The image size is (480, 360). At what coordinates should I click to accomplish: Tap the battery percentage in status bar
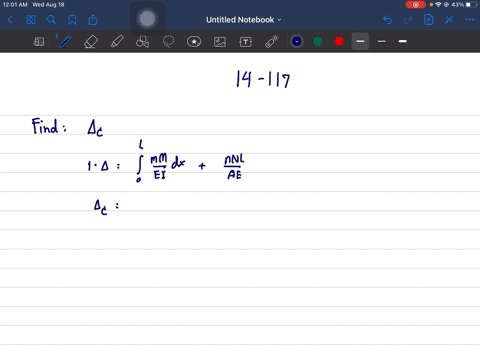457,5
